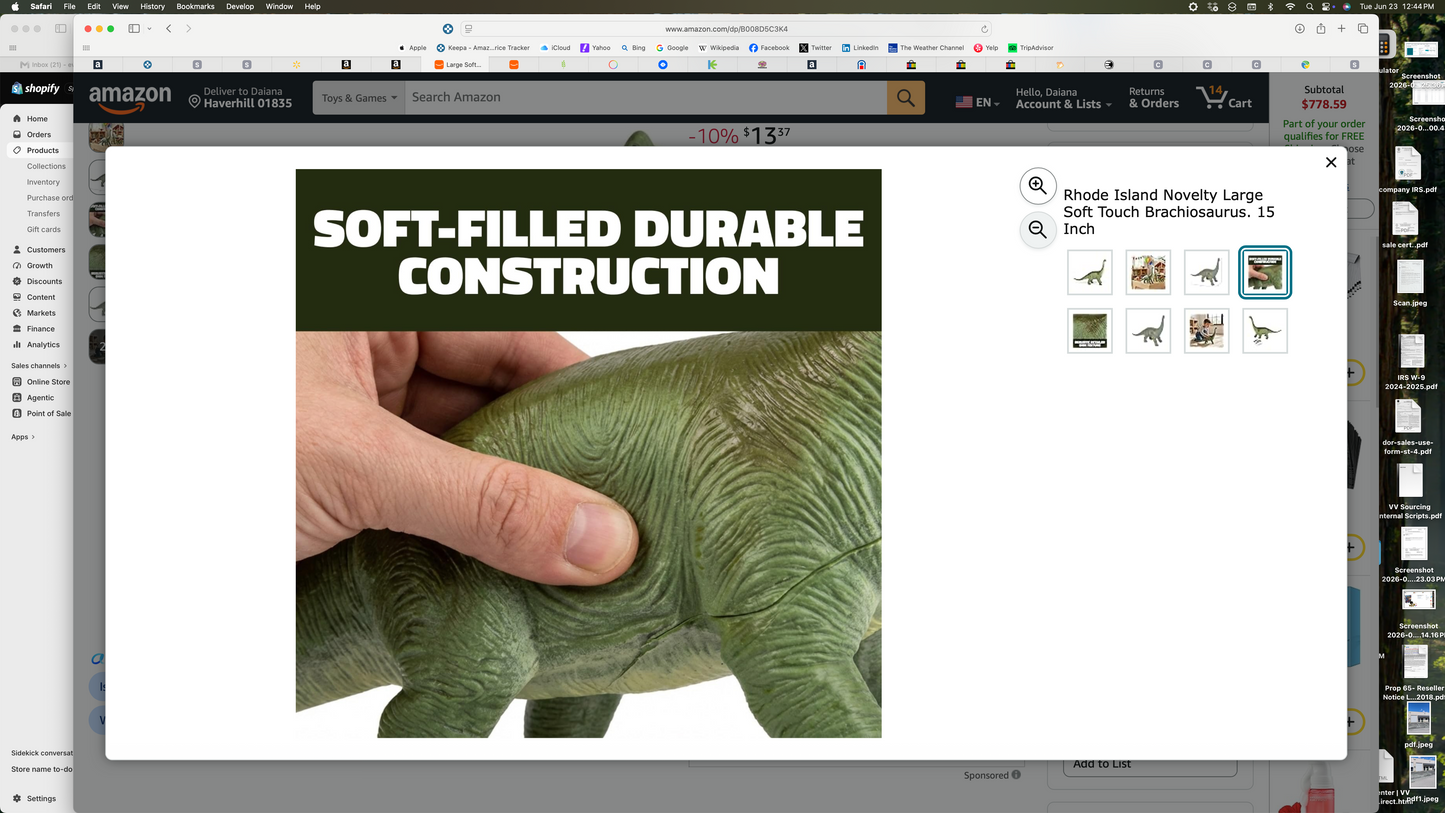
Task: Open Collections in Shopify sidebar
Action: coord(46,166)
